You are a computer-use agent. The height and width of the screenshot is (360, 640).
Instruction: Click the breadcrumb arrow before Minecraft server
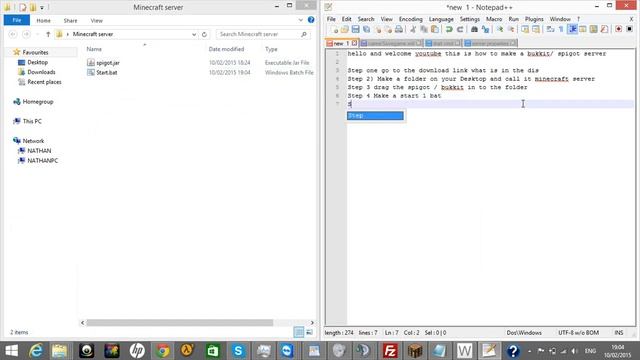[x=68, y=34]
